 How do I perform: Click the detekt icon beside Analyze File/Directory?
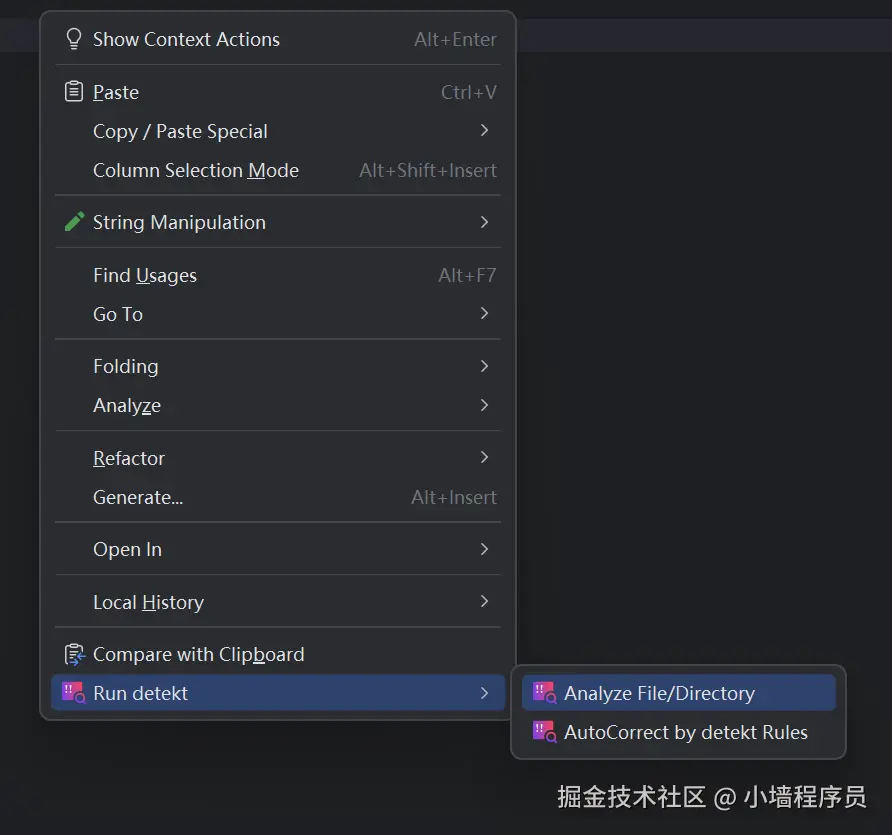pos(544,693)
